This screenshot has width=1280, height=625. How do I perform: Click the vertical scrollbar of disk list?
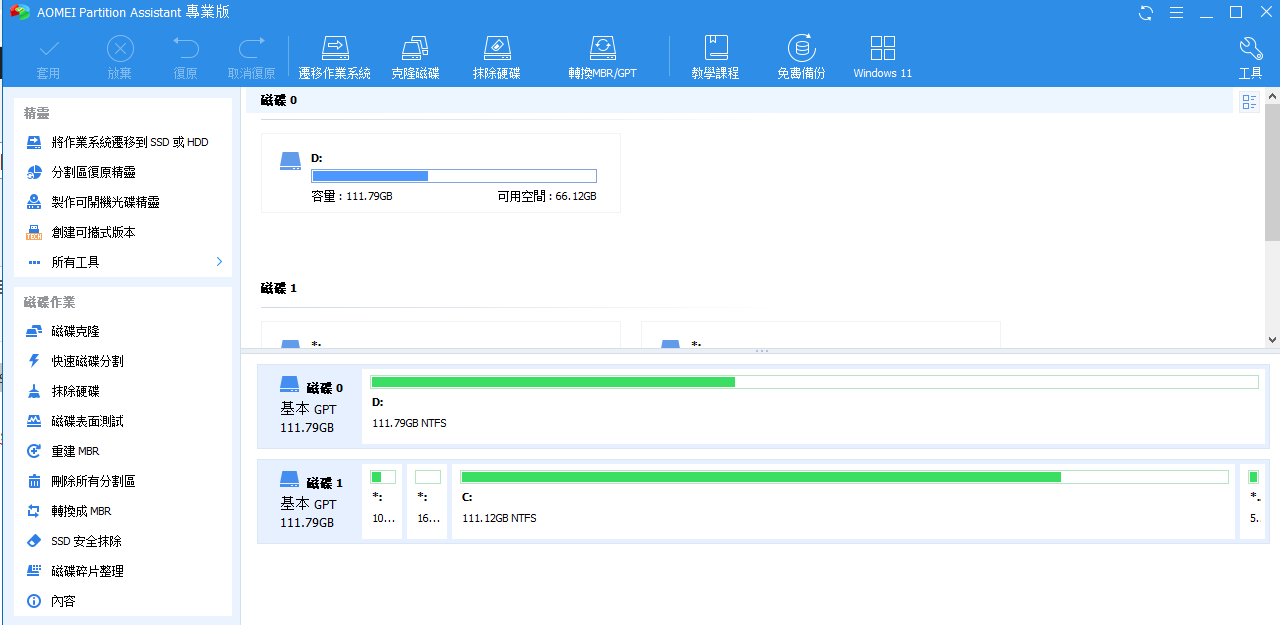pyautogui.click(x=1272, y=170)
